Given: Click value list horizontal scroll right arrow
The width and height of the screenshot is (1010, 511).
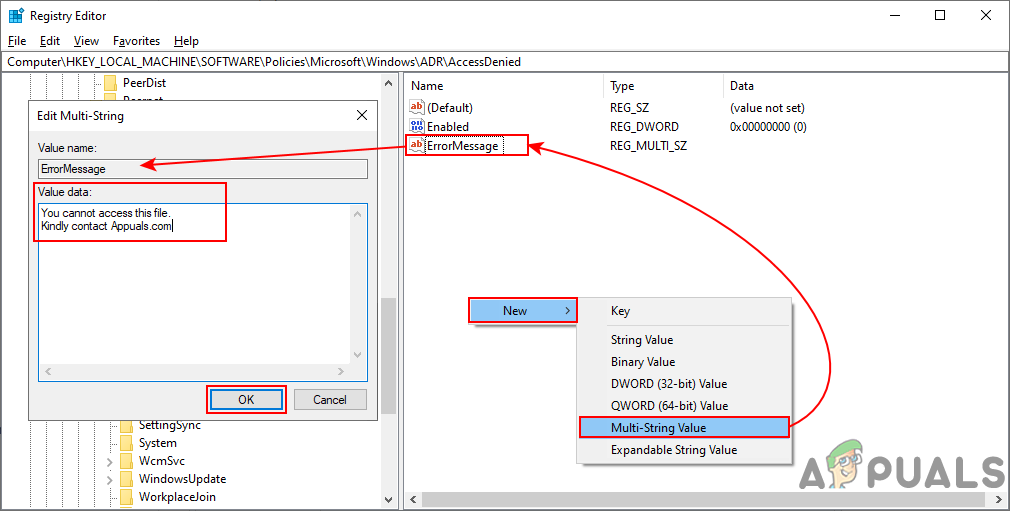Looking at the screenshot, I should [x=998, y=500].
